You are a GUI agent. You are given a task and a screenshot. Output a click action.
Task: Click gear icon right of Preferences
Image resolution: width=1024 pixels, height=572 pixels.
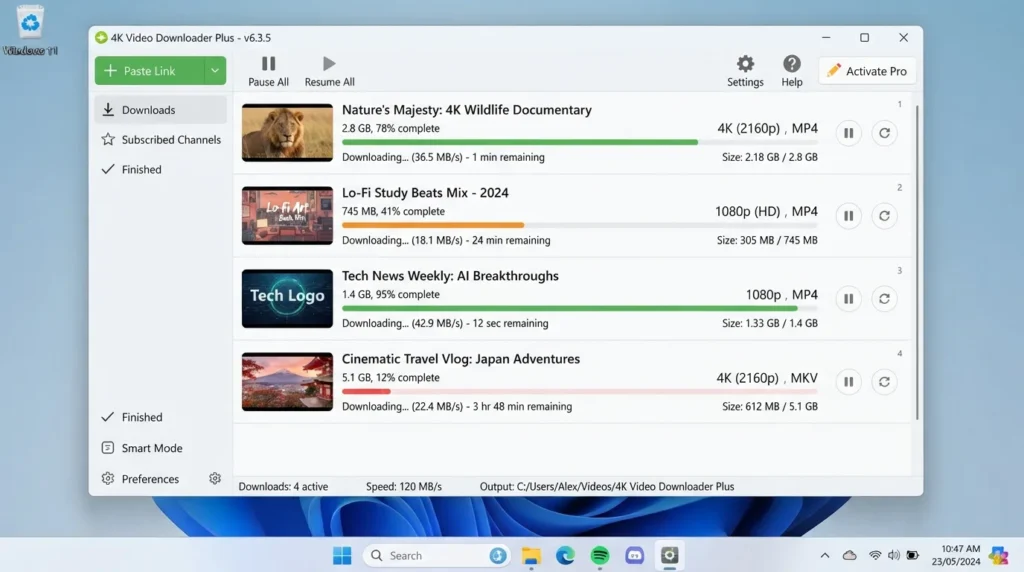(x=215, y=479)
